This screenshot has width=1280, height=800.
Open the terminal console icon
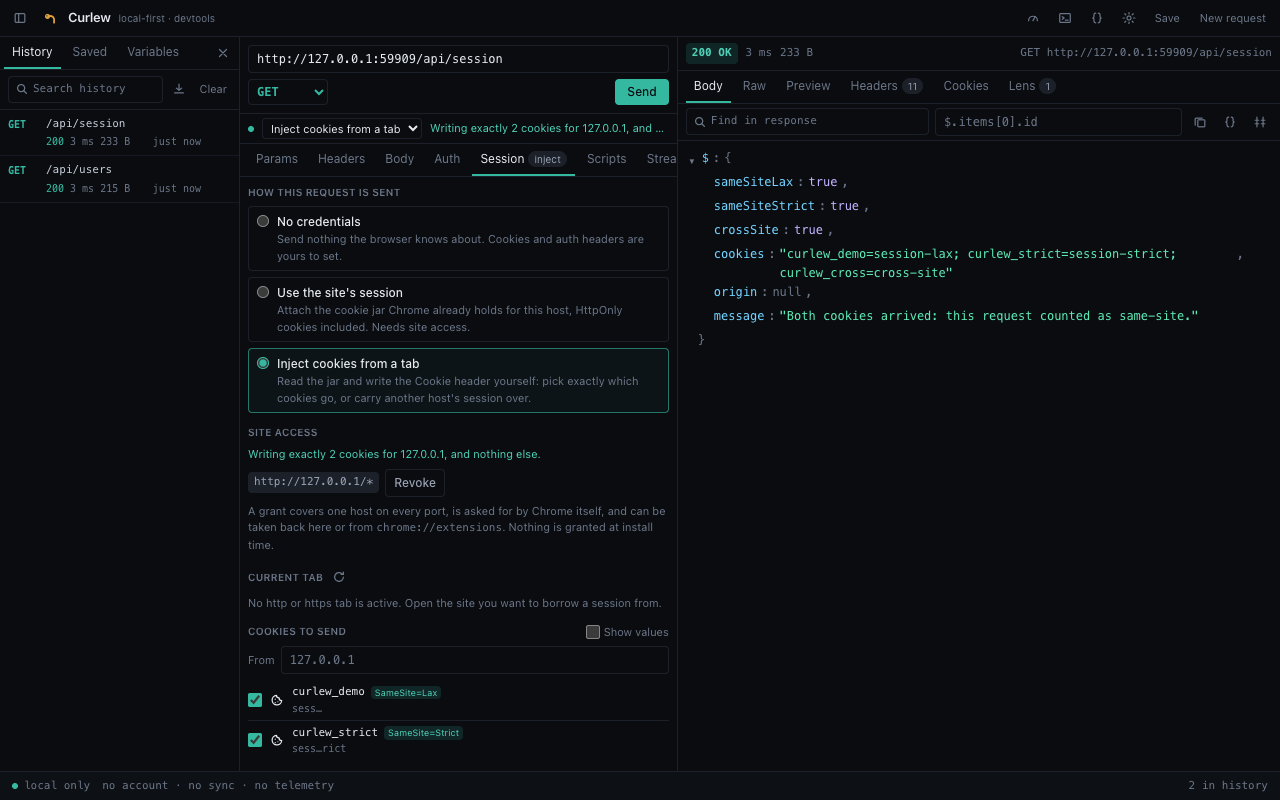coord(1065,18)
